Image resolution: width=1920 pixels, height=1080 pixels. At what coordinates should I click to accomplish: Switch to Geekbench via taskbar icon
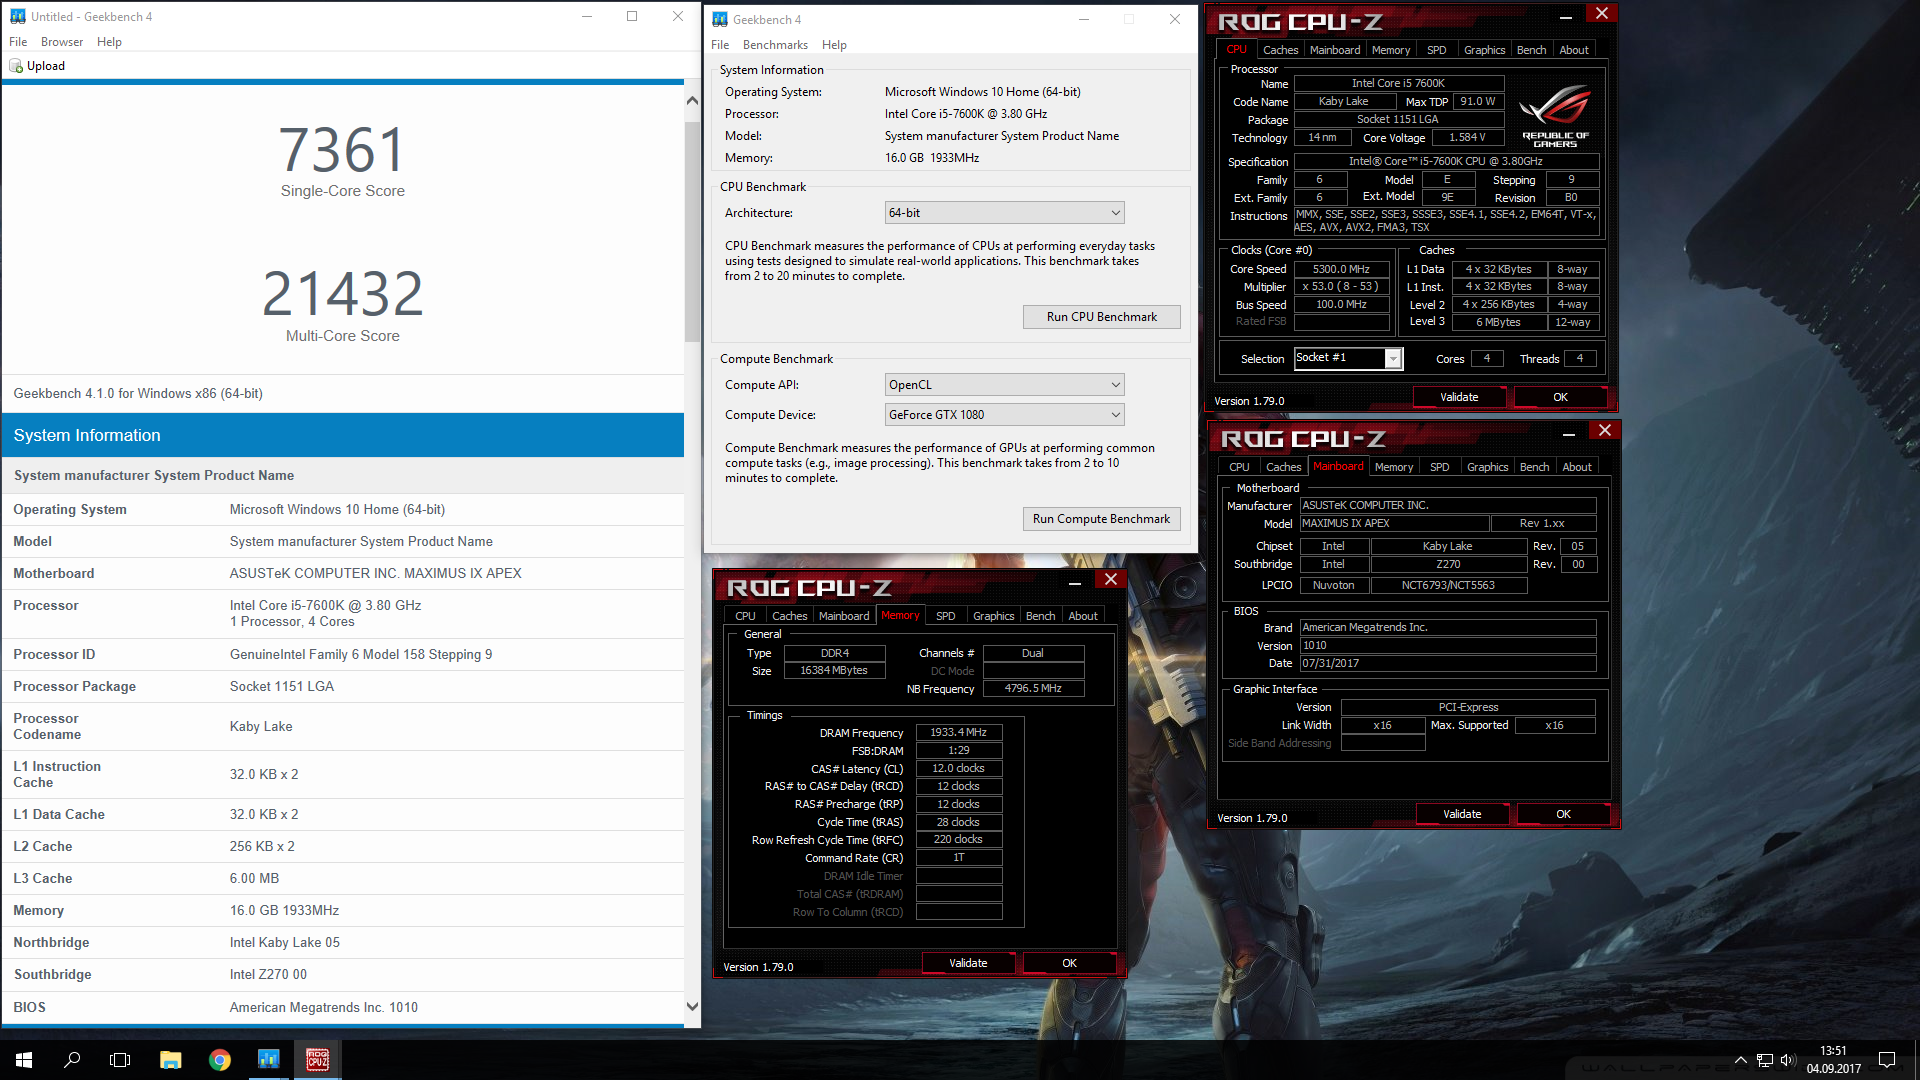(x=268, y=1060)
